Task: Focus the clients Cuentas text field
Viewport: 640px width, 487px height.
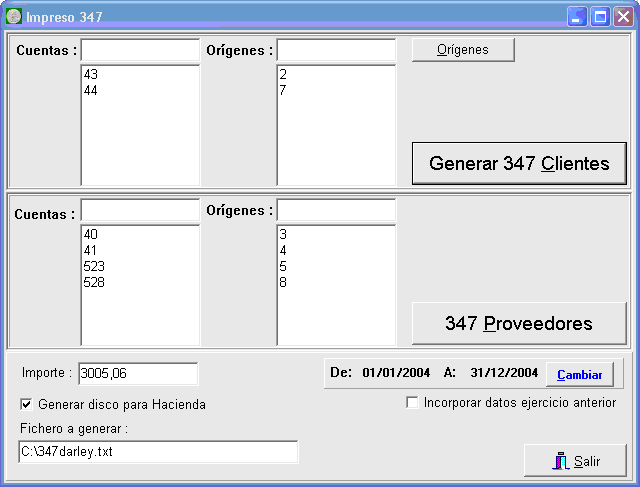Action: (140, 50)
